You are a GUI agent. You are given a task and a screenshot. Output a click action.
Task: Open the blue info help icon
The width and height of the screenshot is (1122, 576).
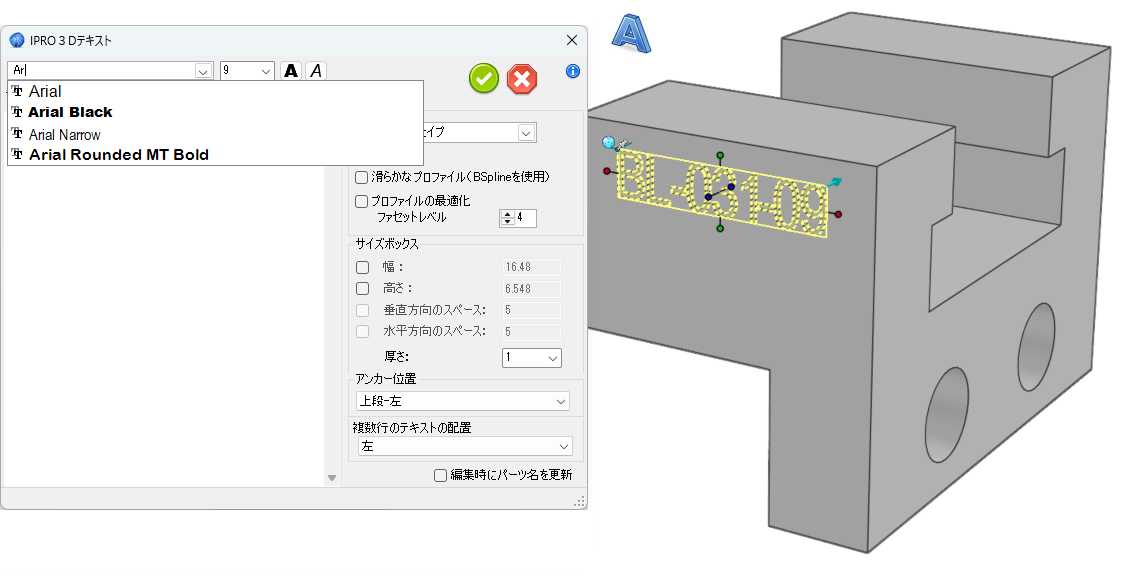[572, 72]
